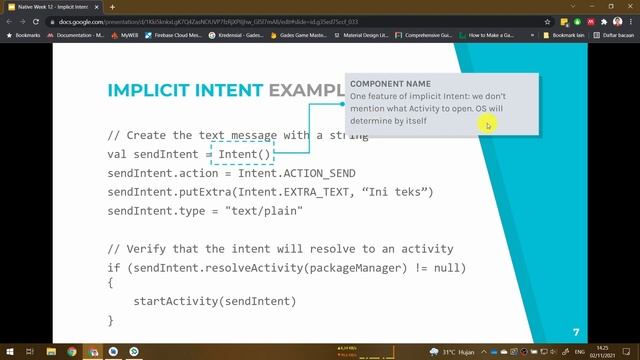Click the address bar URL field
Image resolution: width=640 pixels, height=360 pixels.
click(x=300, y=22)
